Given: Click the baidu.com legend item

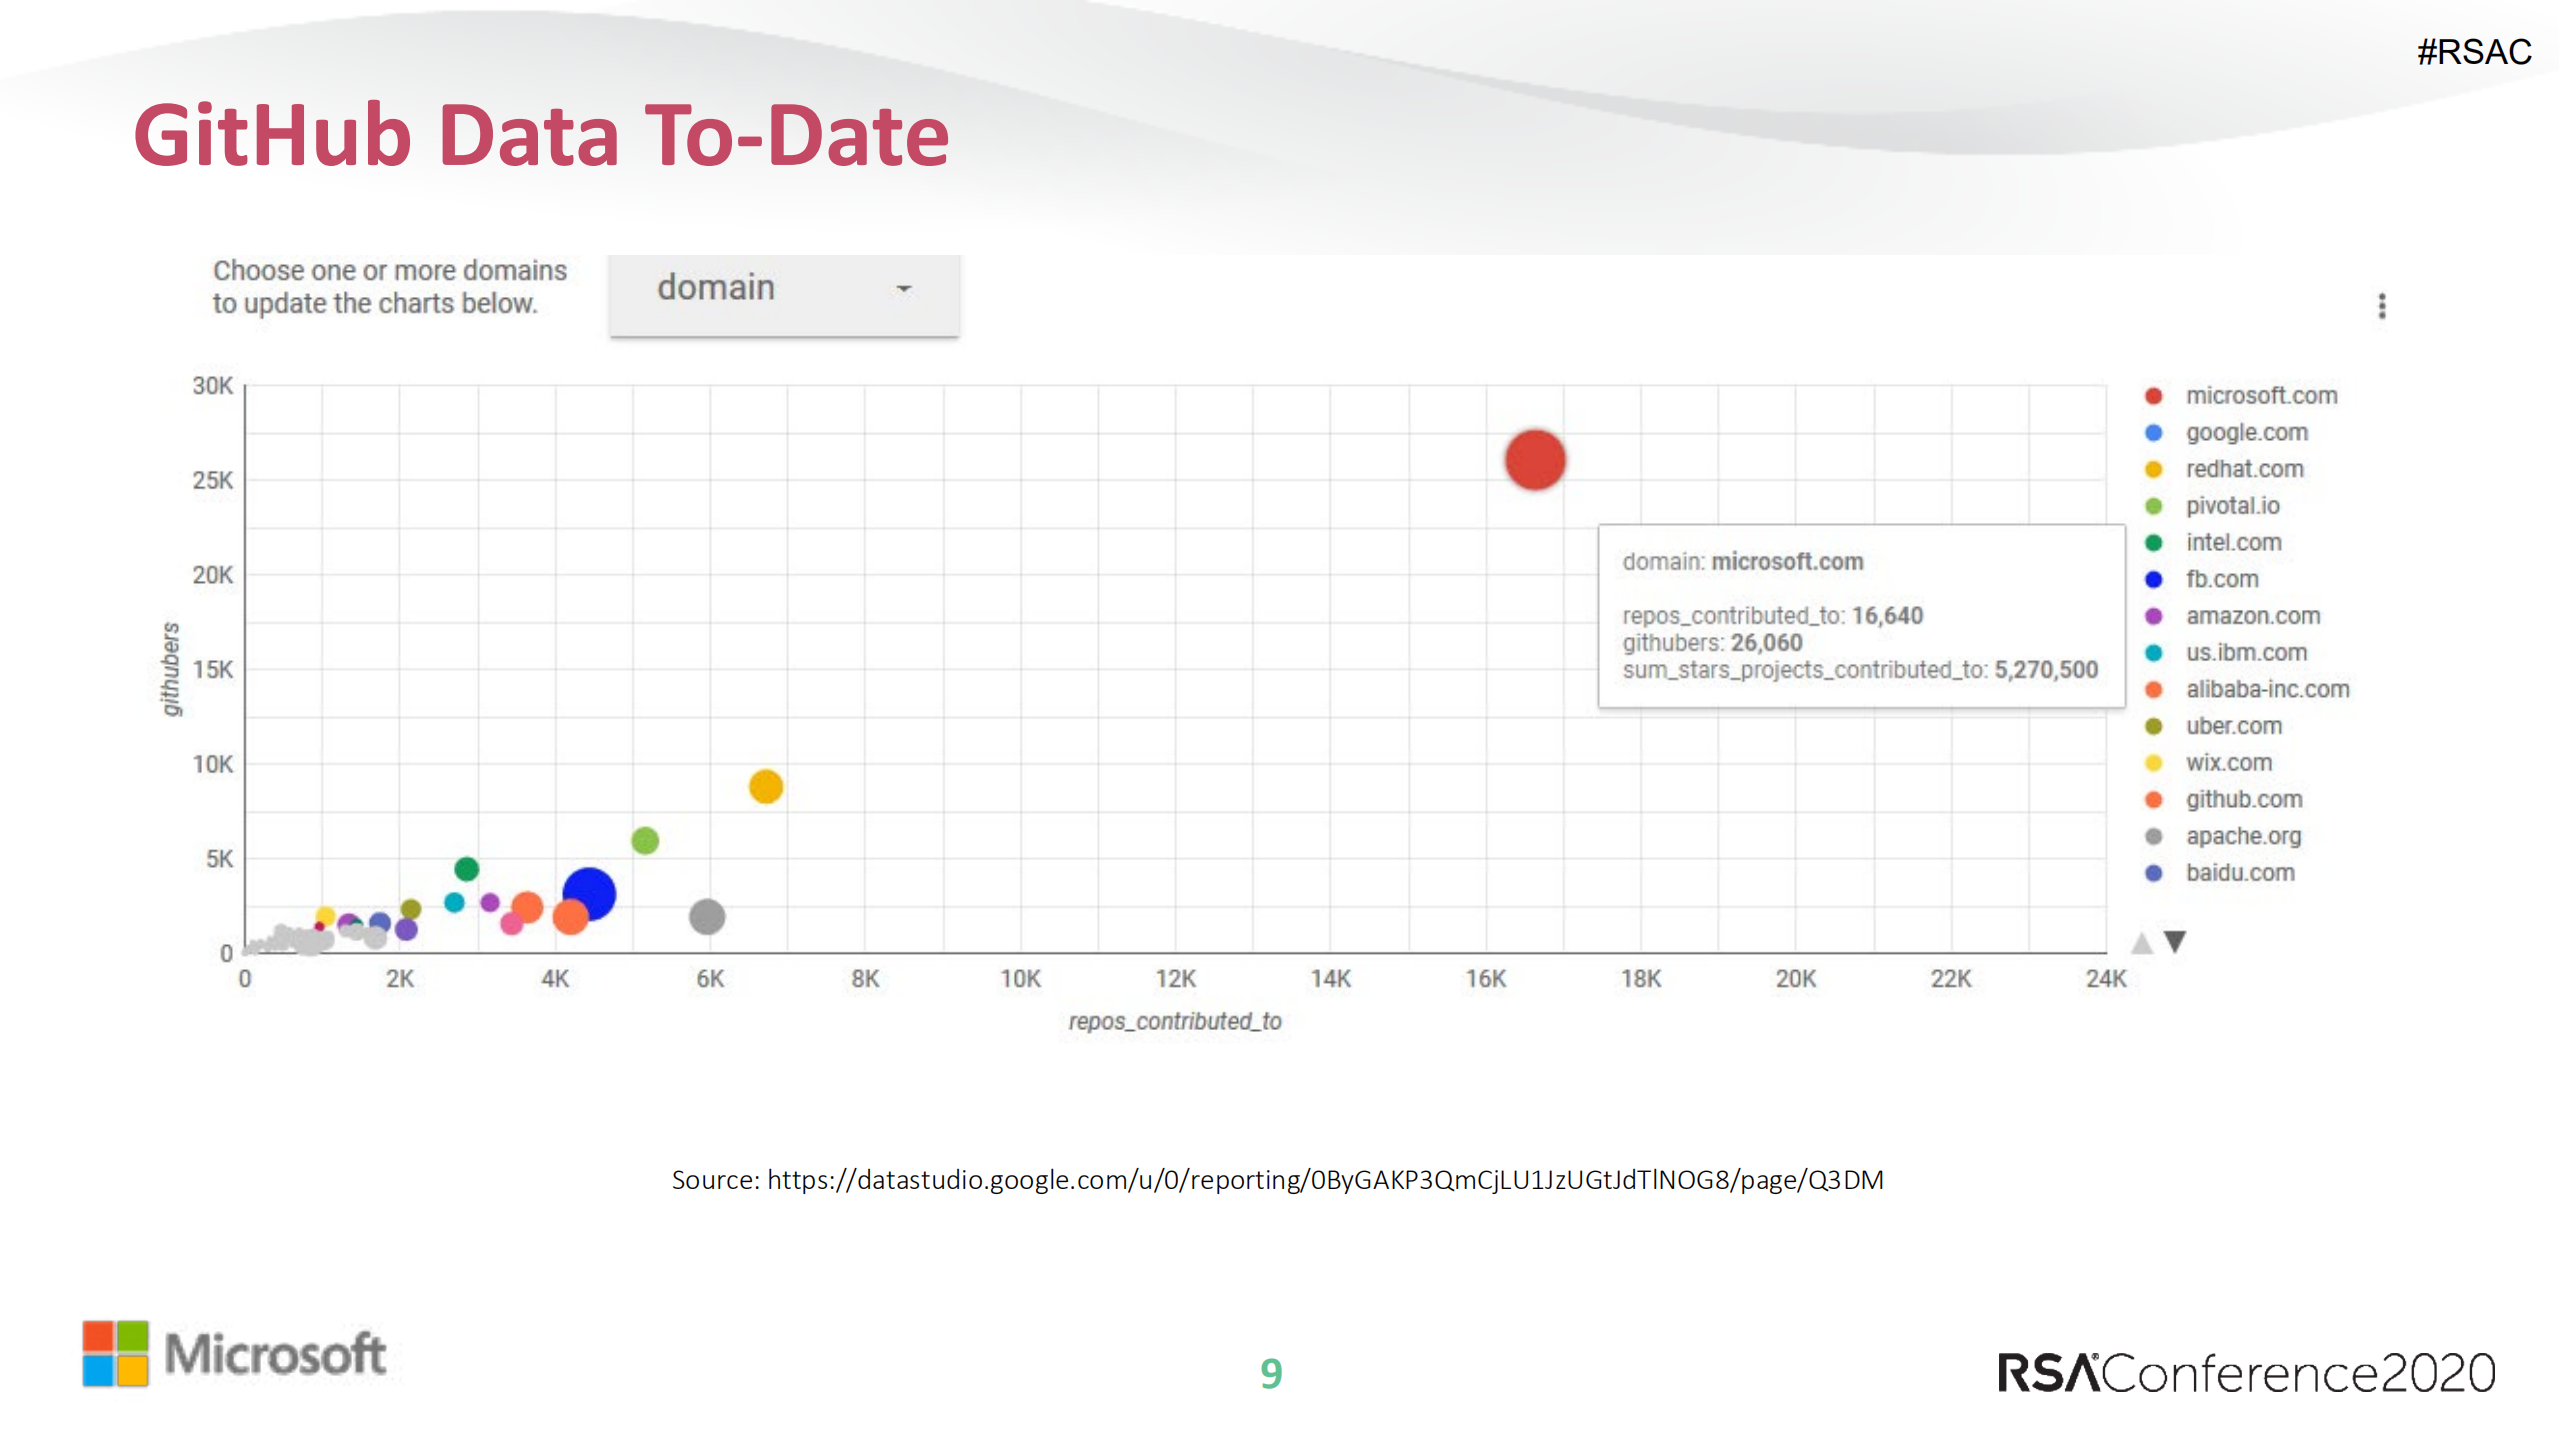Looking at the screenshot, I should point(2239,873).
